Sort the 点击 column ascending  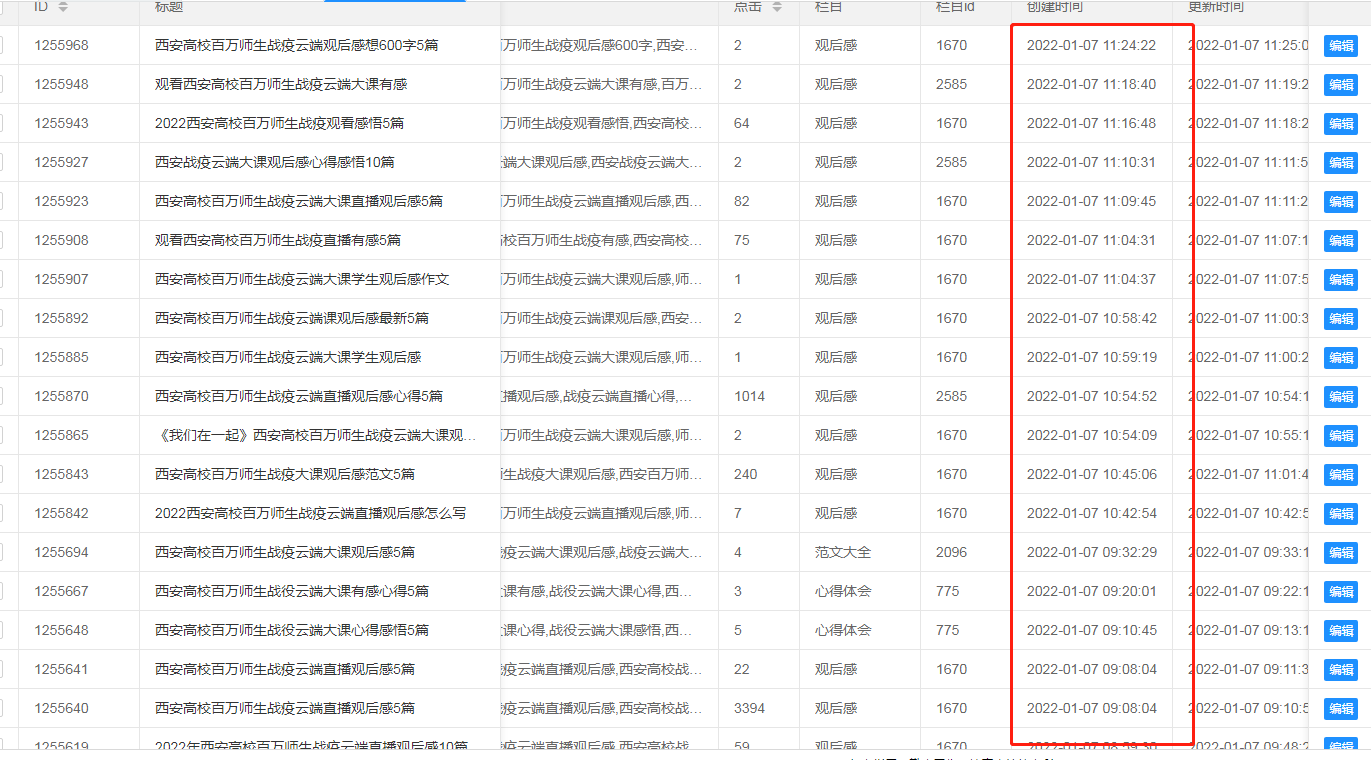(777, 4)
